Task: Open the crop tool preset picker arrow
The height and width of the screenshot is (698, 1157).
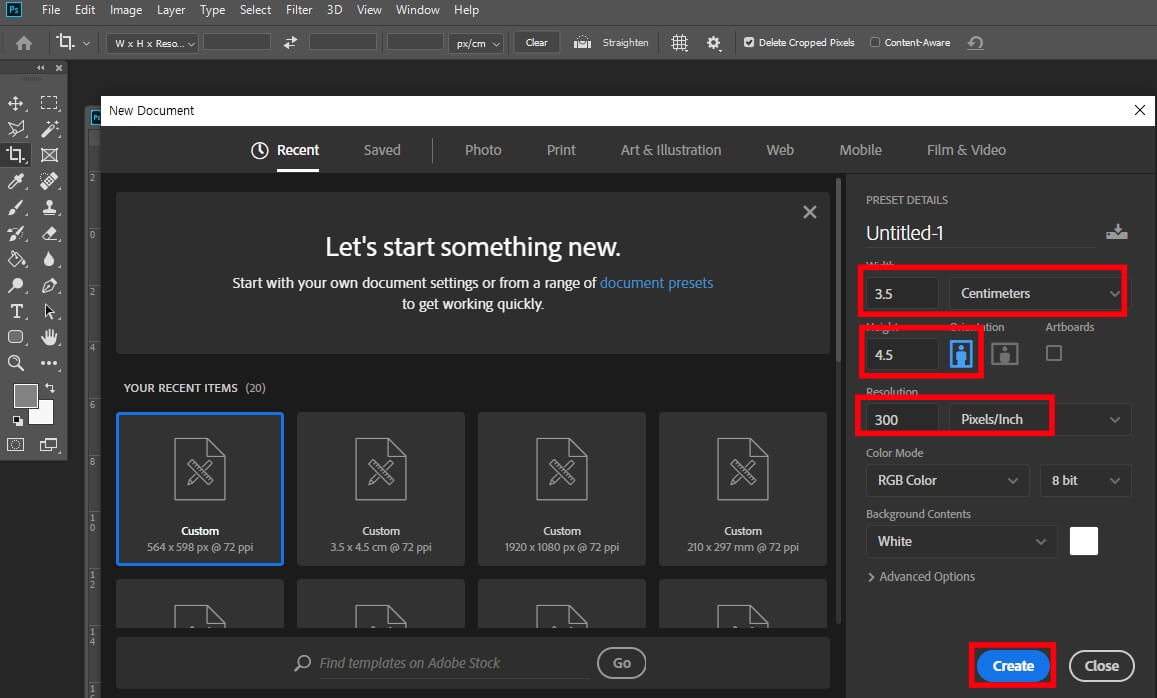Action: click(x=86, y=43)
